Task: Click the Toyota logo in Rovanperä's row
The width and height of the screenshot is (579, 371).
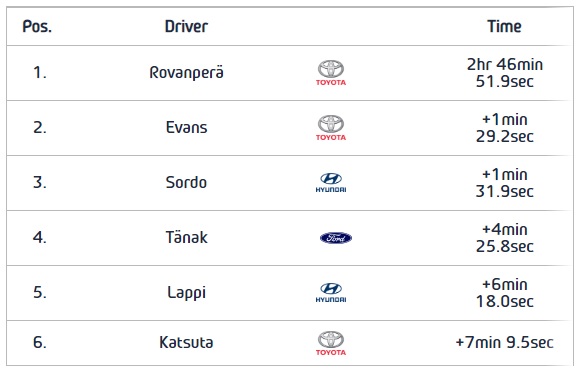Action: pos(331,73)
